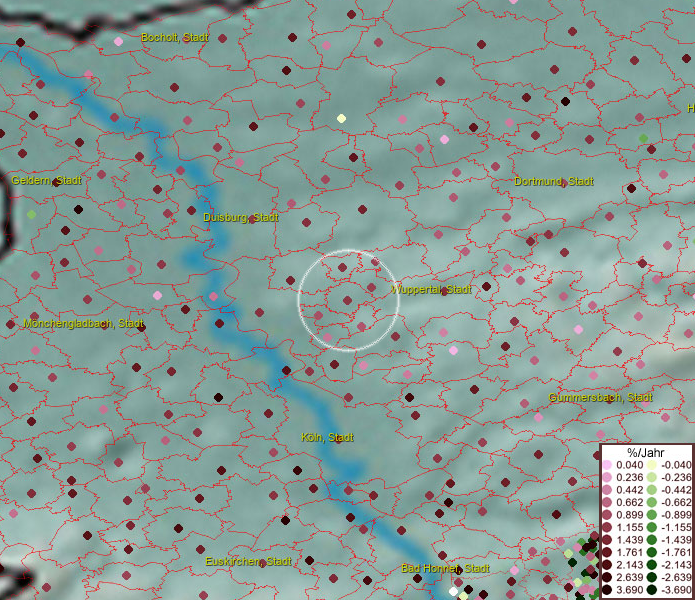Select the -1.761 legend value

[676, 552]
